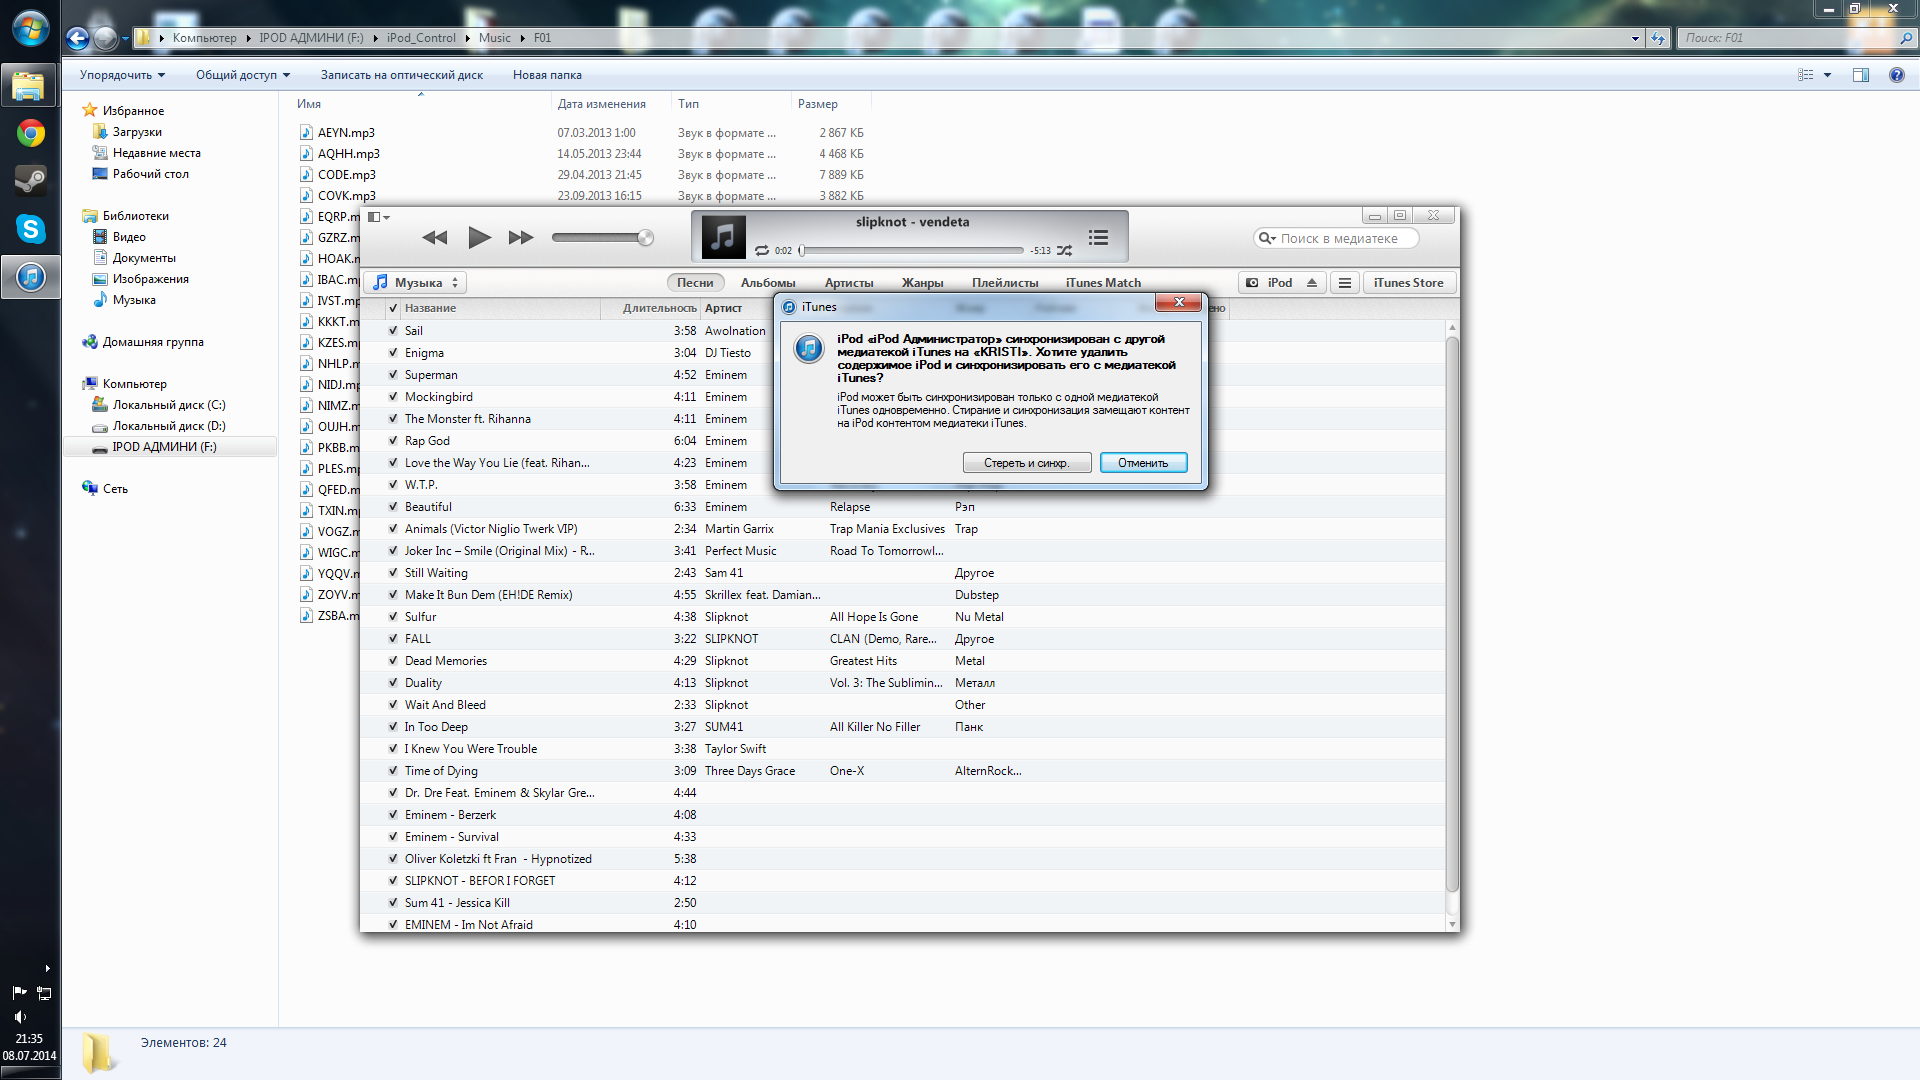Uncheck the checkbox for Beautiful
1920x1080 pixels.
[393, 507]
